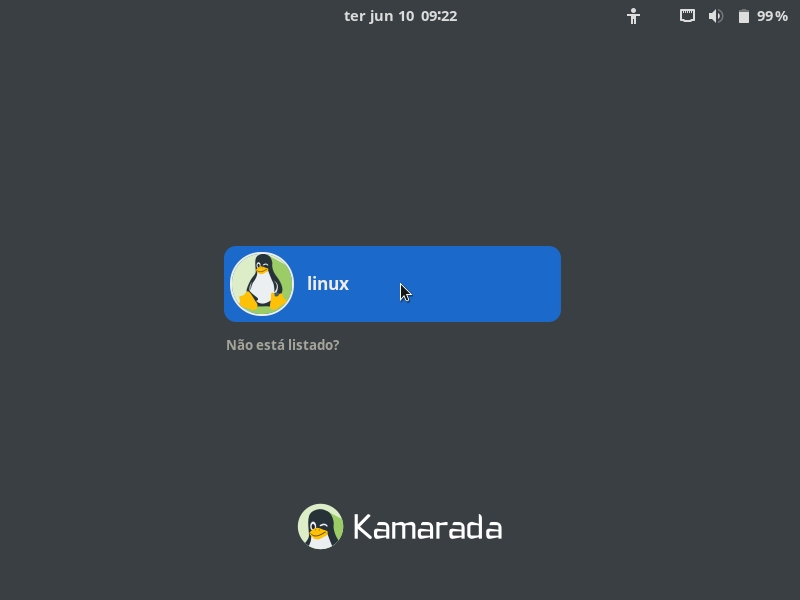Click the network connection icon
The width and height of the screenshot is (800, 600).
pos(687,16)
